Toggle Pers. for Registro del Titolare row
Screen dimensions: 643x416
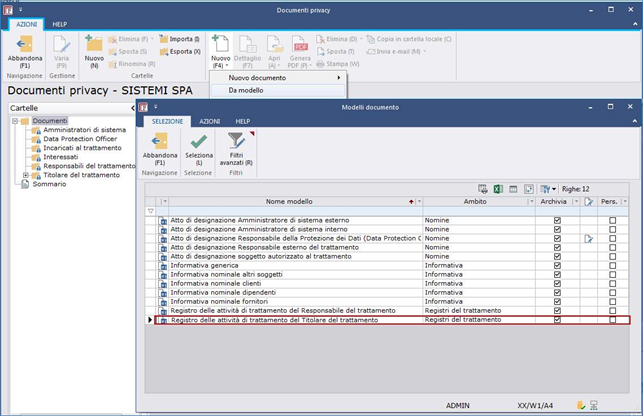[x=613, y=320]
